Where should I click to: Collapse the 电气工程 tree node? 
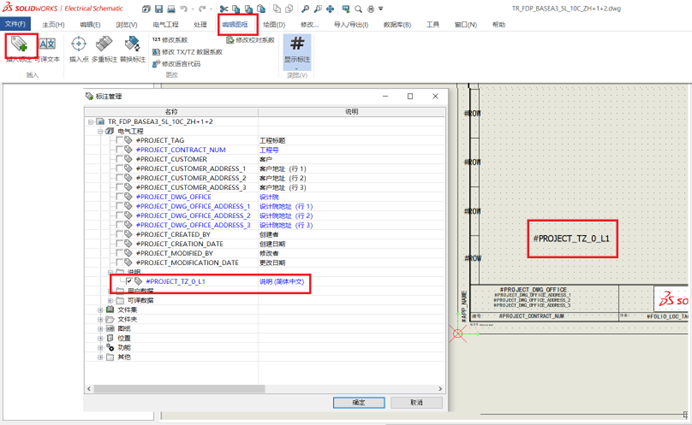coord(100,131)
